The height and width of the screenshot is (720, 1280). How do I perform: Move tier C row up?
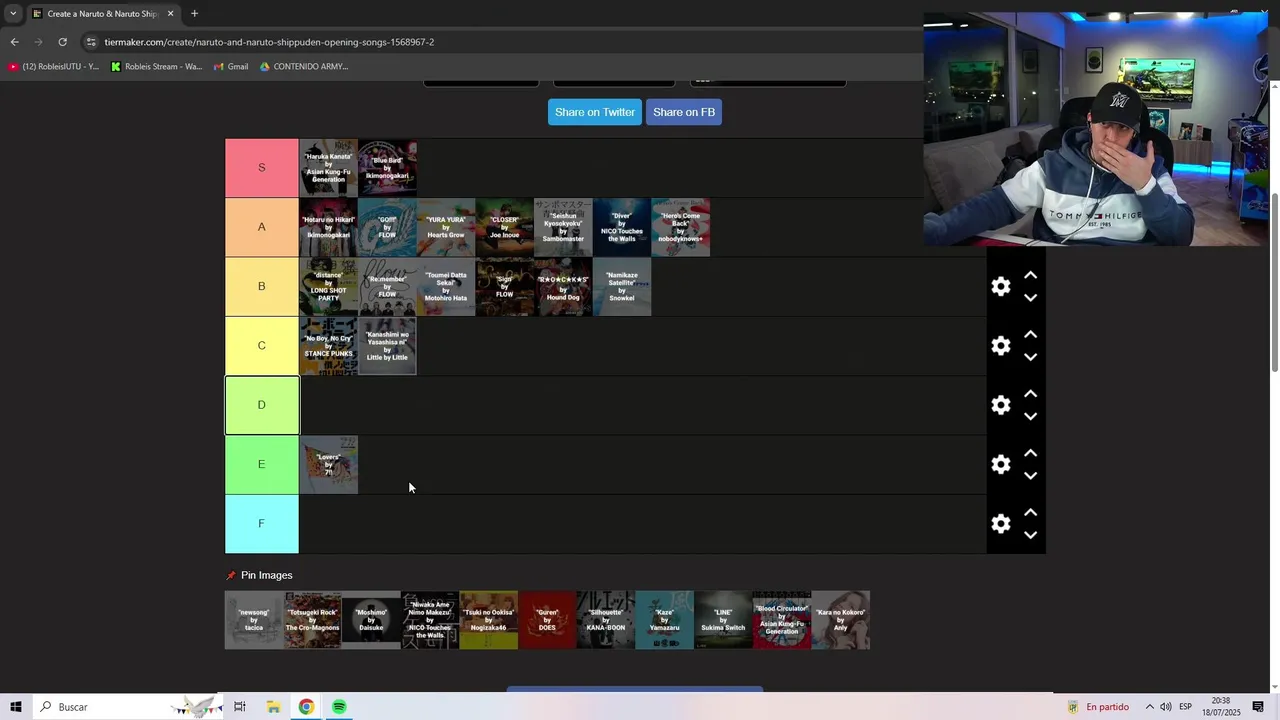[1030, 335]
